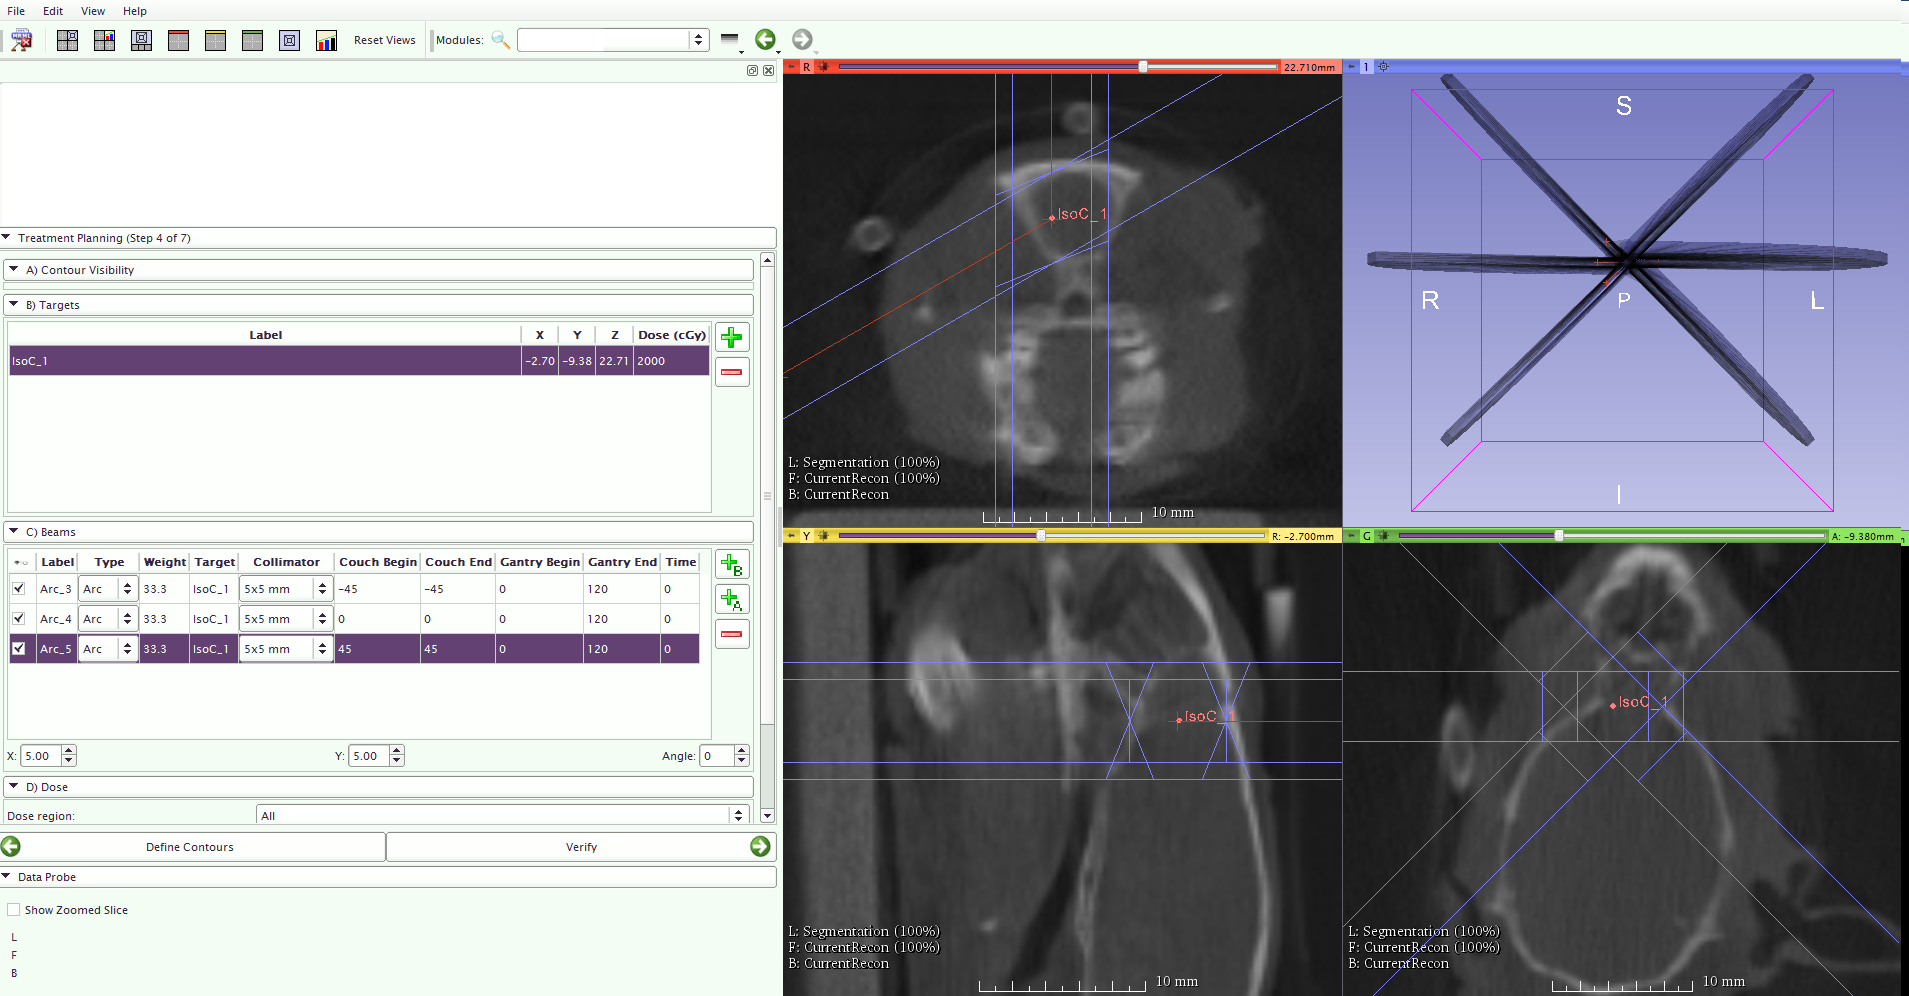Open the Edit menu
The width and height of the screenshot is (1909, 996).
[x=53, y=11]
